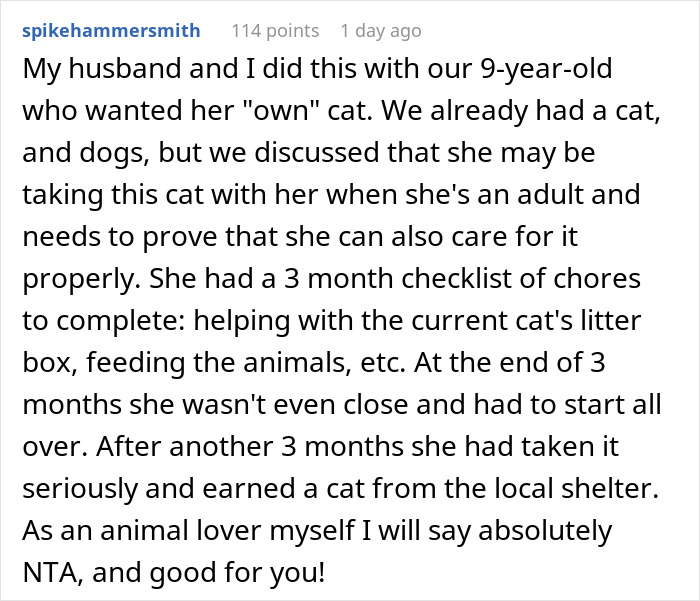Viewport: 700px width, 601px height.
Task: Open spikehammersmith's user profile link
Action: [111, 31]
